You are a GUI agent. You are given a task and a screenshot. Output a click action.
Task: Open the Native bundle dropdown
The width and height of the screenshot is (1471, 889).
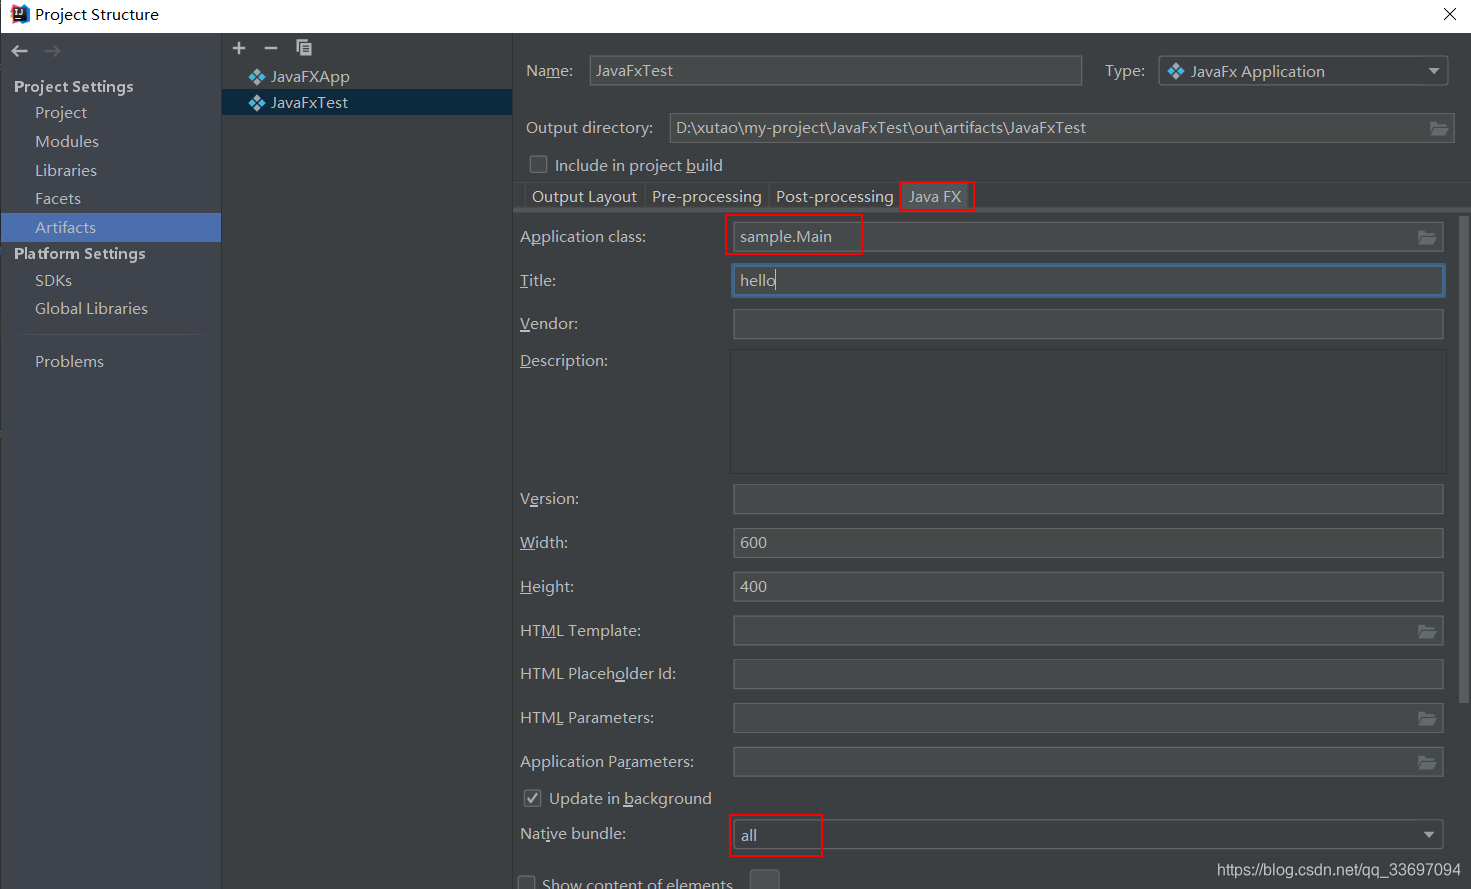pos(1088,835)
